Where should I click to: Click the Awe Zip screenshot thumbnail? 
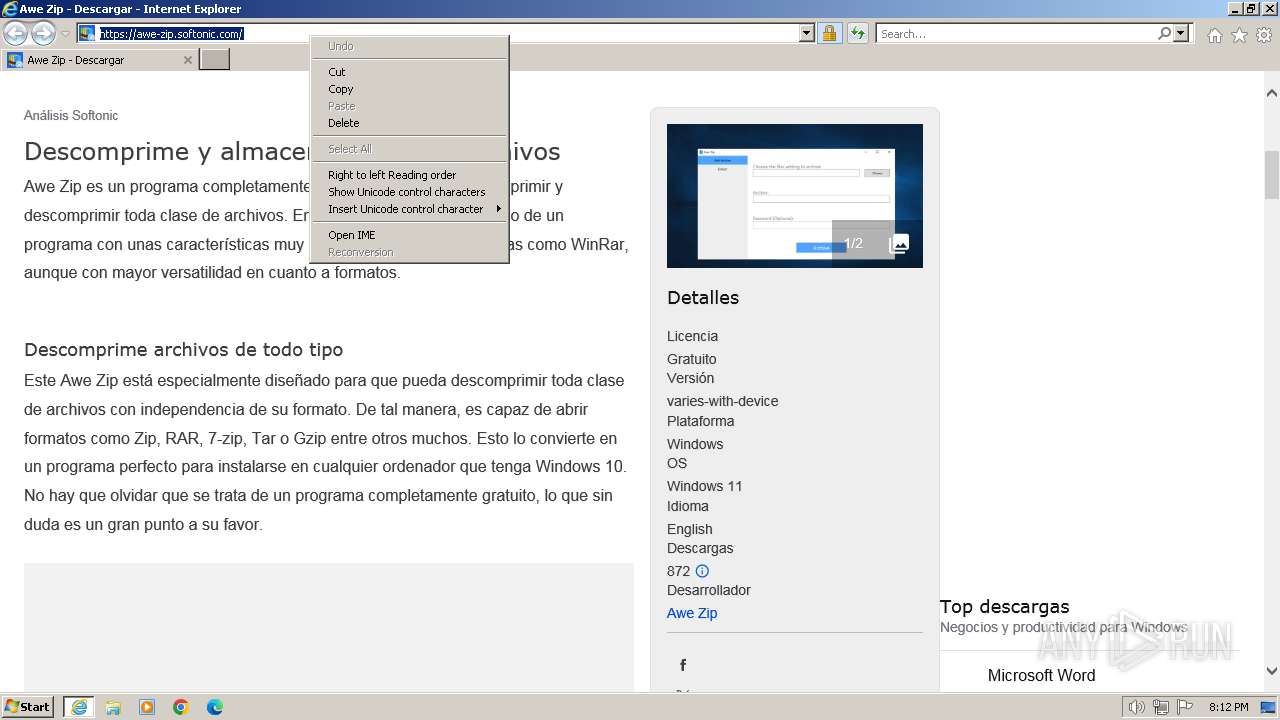point(795,196)
